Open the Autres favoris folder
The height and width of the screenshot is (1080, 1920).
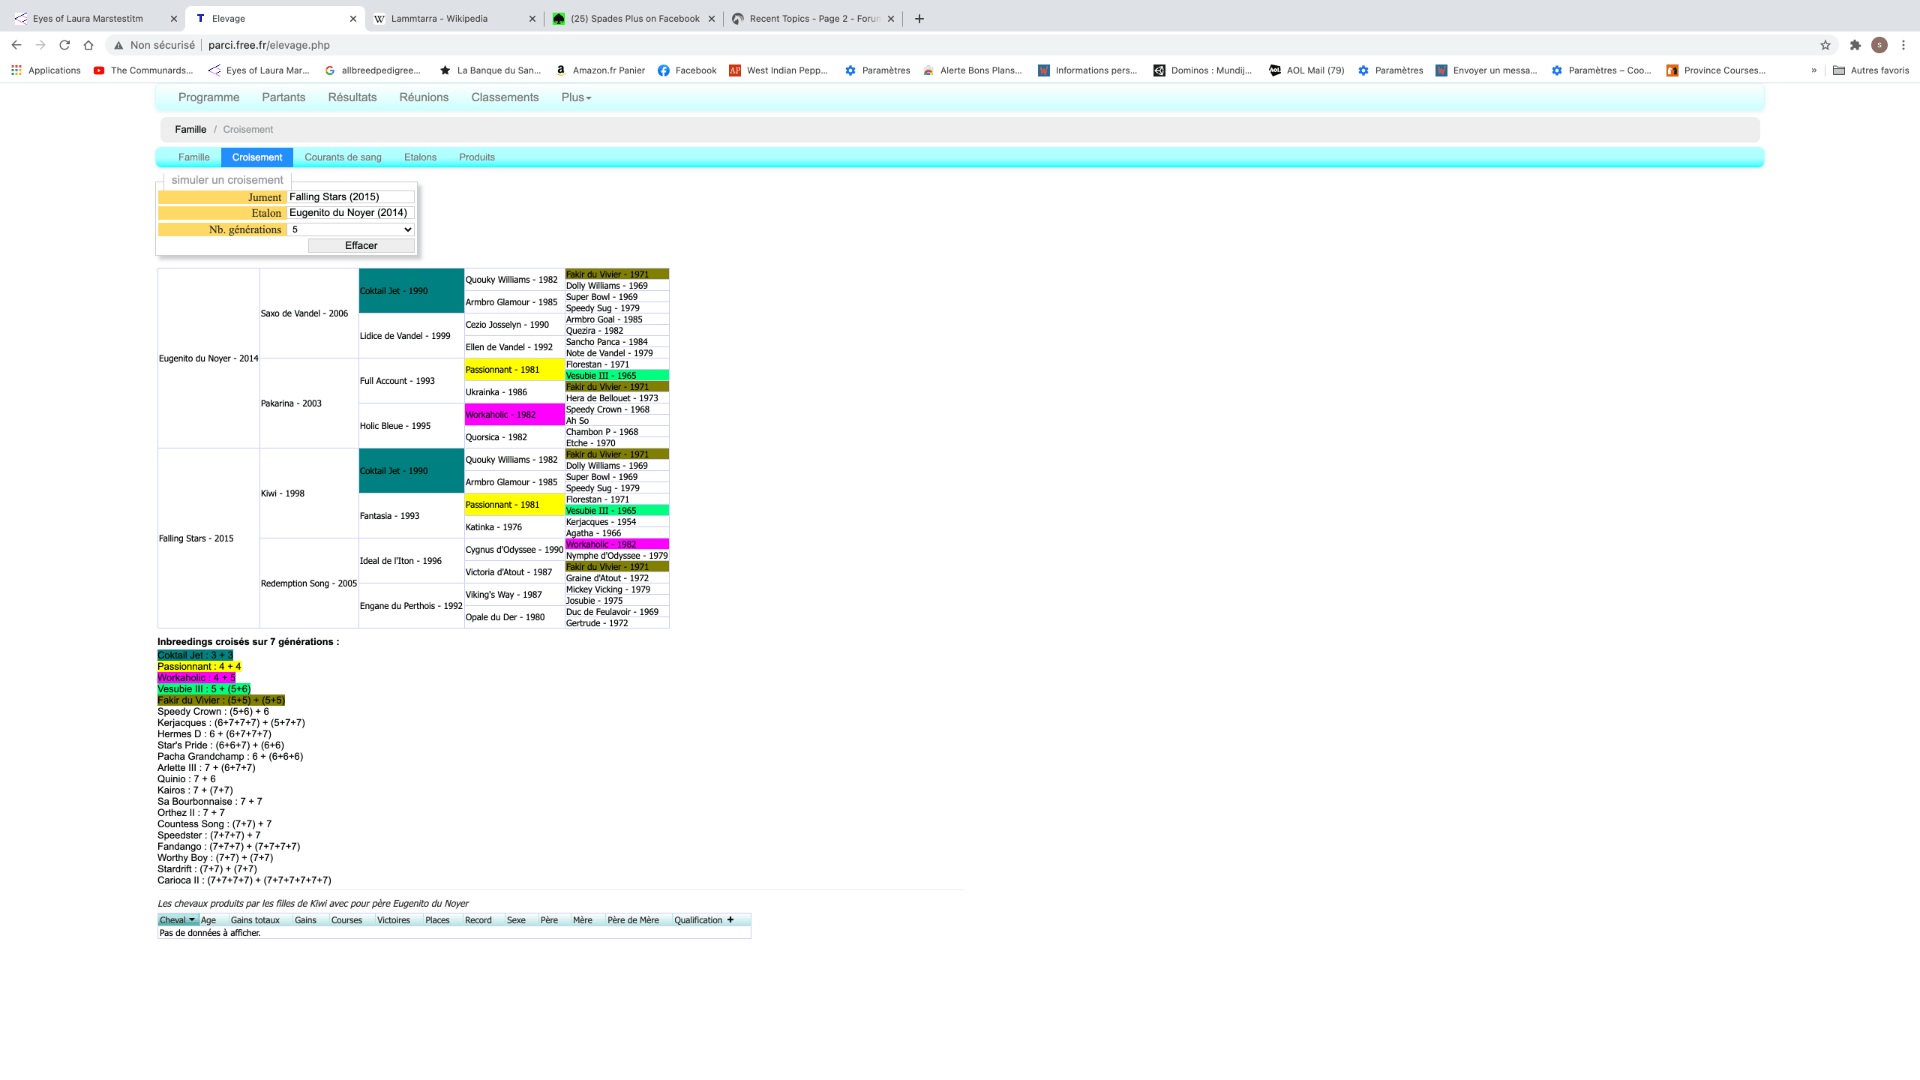click(1871, 70)
